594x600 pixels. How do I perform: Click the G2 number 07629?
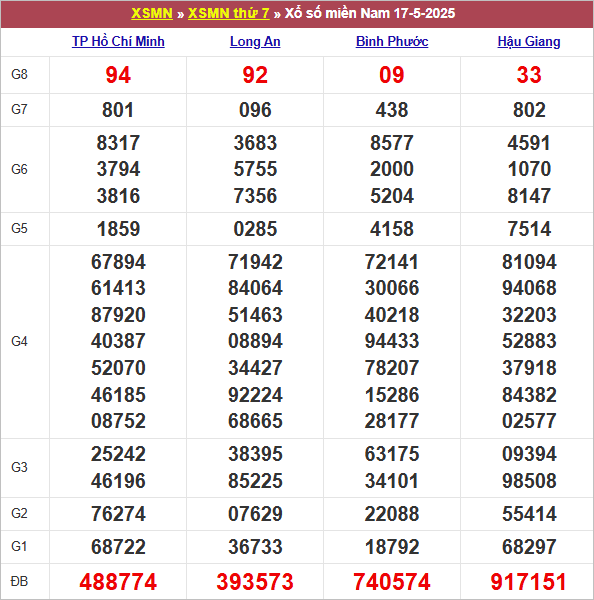[x=255, y=514]
